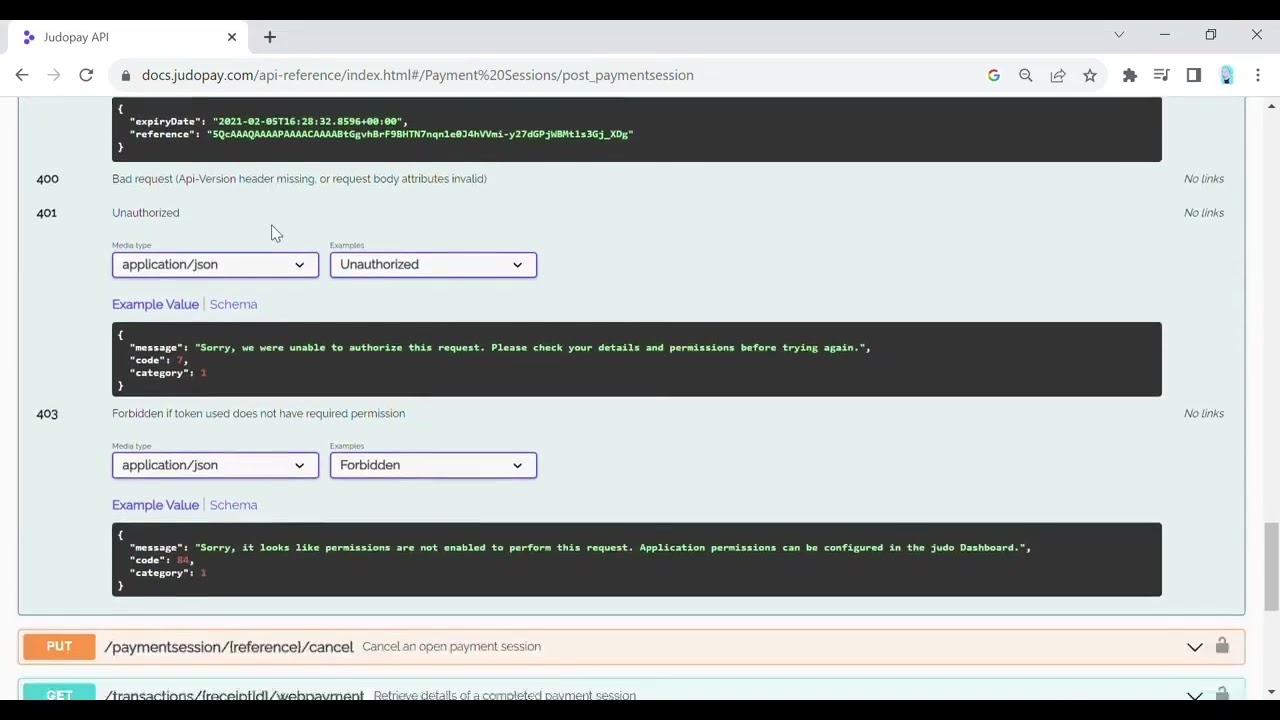Click 'Cancel an open payment session' text
Image resolution: width=1280 pixels, height=720 pixels.
[451, 647]
